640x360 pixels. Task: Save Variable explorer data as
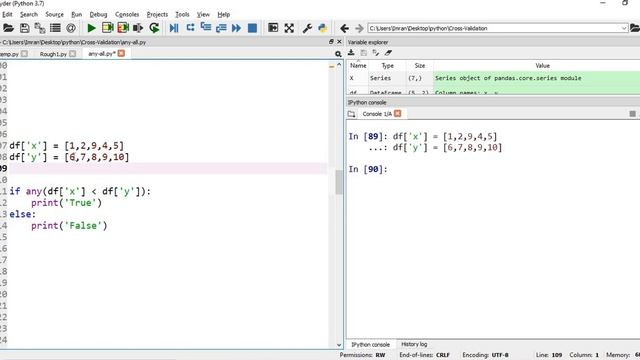376,53
